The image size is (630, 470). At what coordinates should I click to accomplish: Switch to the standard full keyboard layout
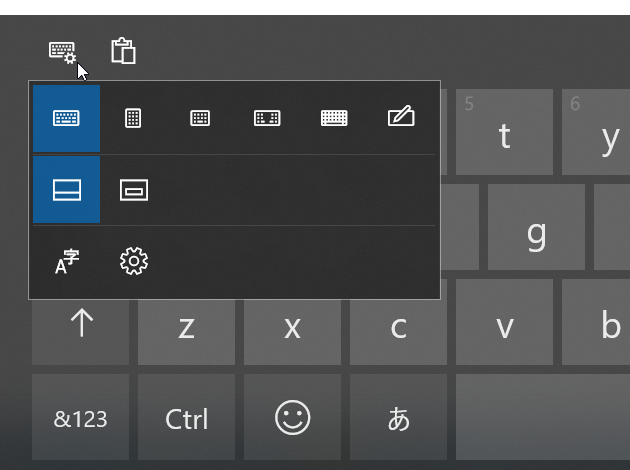coord(334,119)
